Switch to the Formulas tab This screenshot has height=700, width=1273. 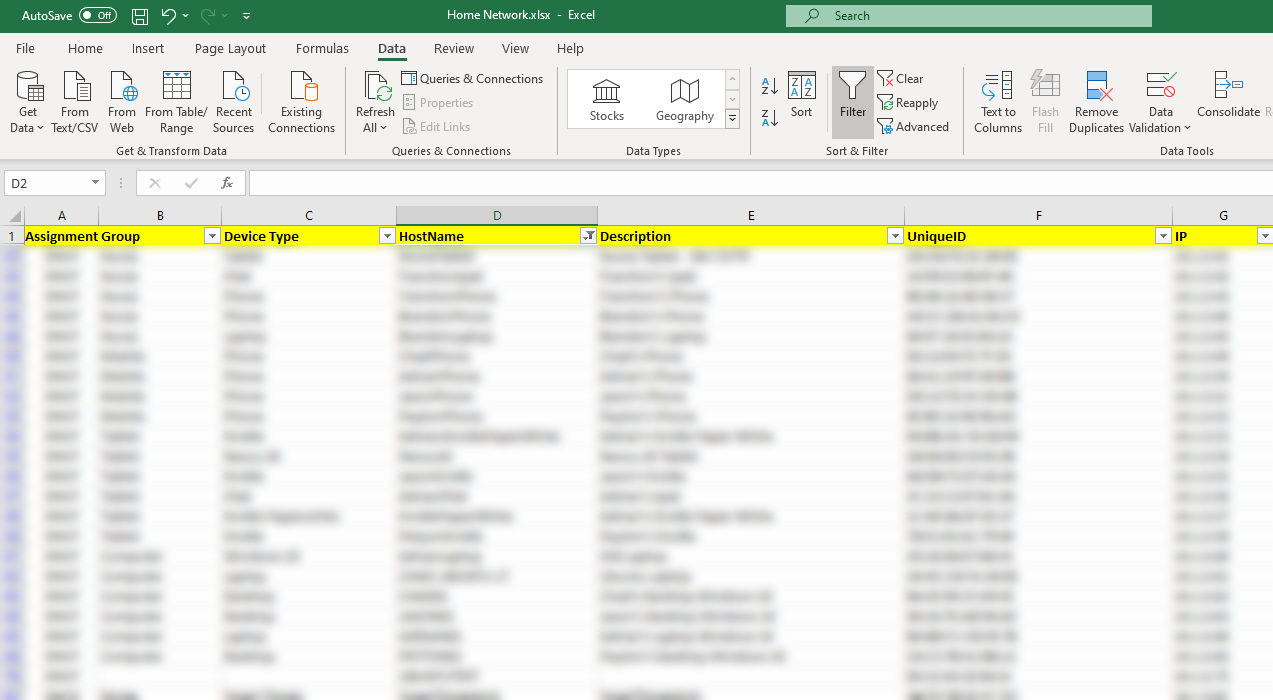pos(322,48)
